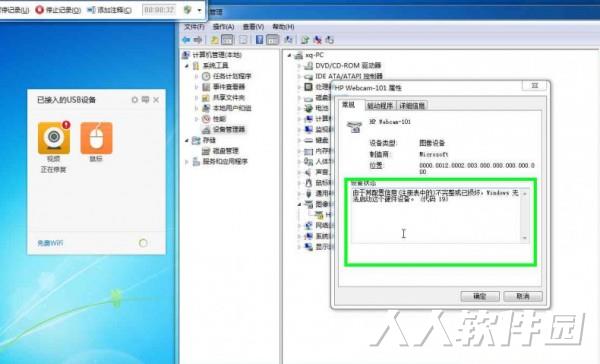Switch to the 驱动程序 tab

380,106
